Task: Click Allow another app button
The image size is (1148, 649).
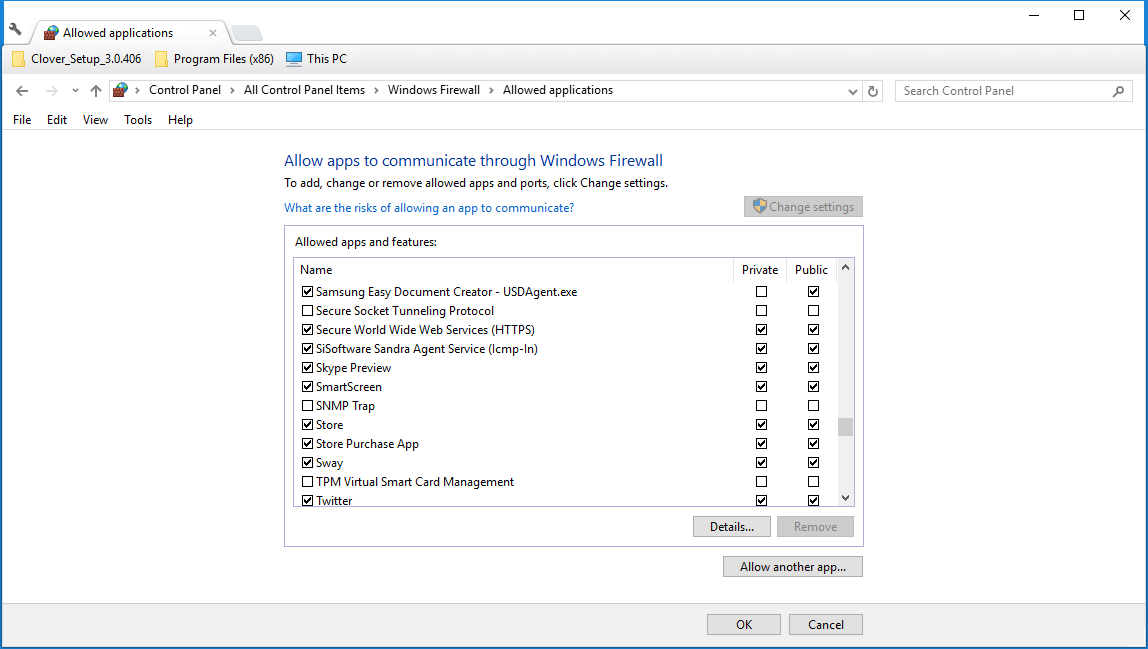Action: [793, 567]
